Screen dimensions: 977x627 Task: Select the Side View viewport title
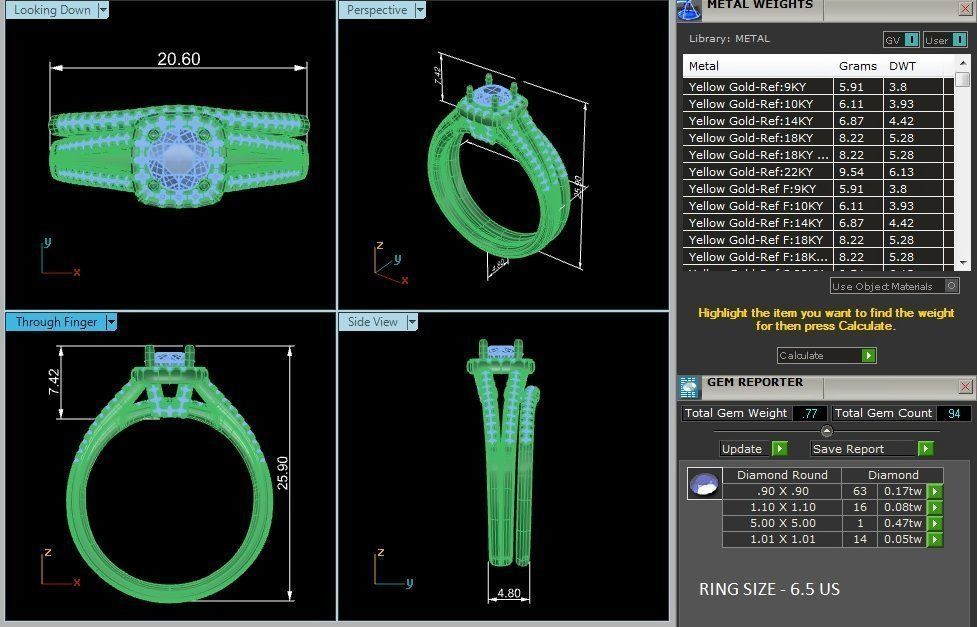tap(373, 322)
